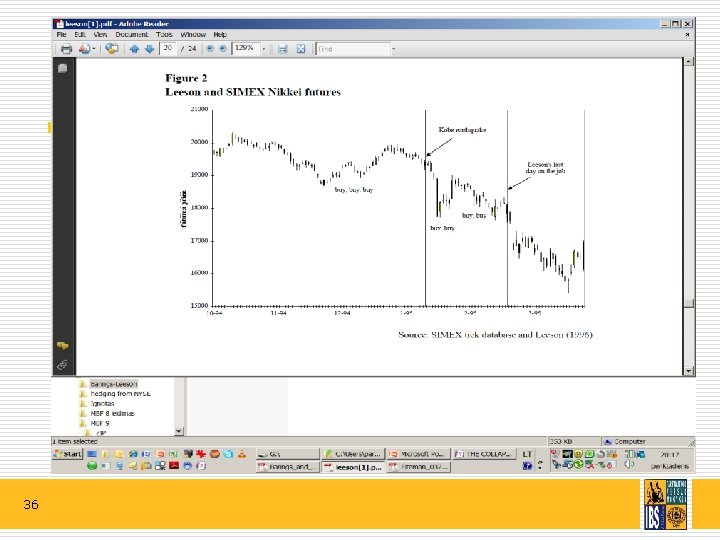Click the LT language indicator

tap(527, 454)
